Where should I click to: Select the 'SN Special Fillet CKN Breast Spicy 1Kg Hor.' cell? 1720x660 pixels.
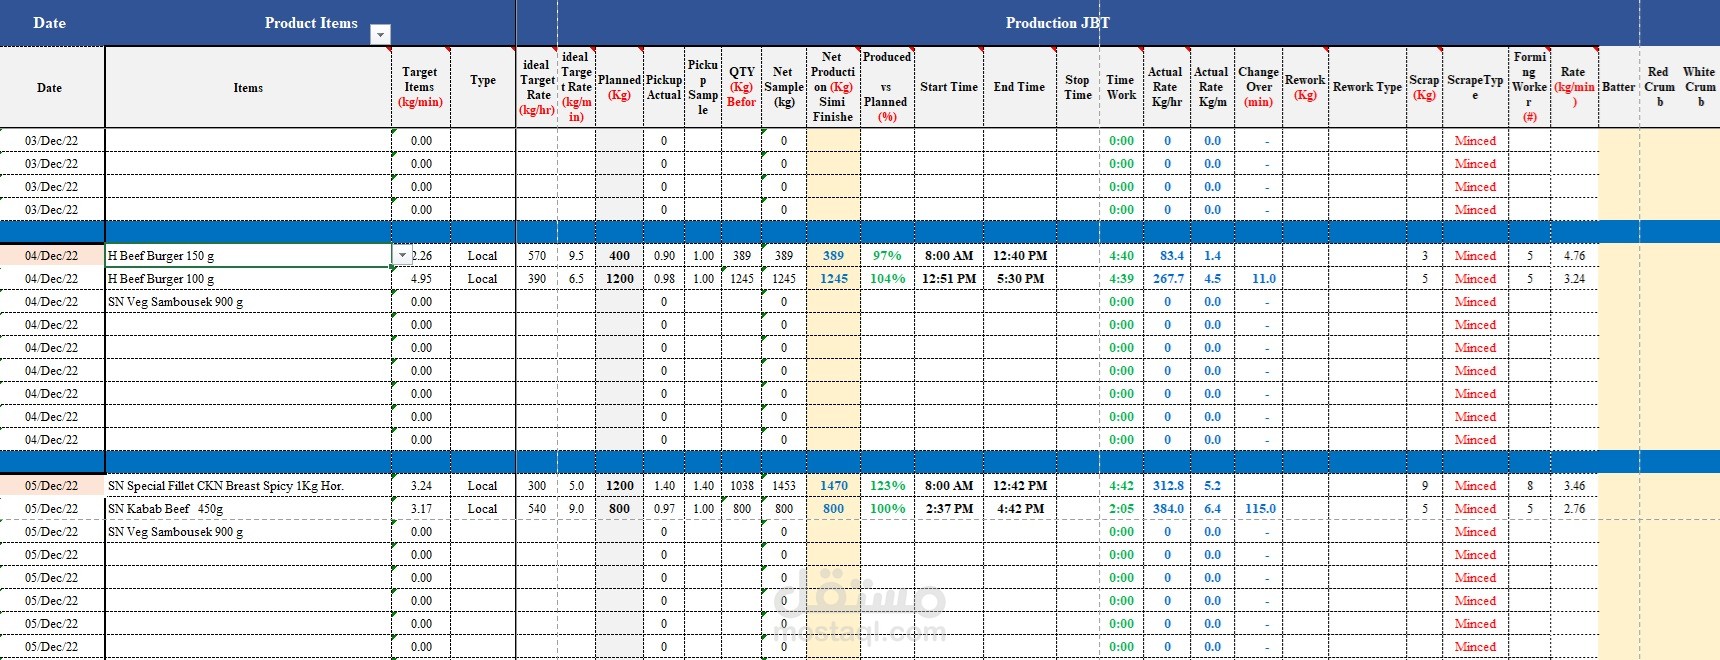[x=248, y=486]
